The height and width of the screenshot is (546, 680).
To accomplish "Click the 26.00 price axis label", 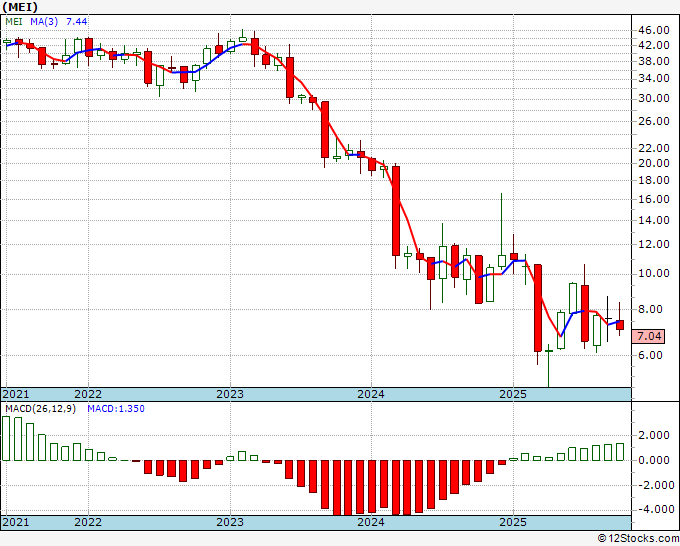I will (x=654, y=121).
